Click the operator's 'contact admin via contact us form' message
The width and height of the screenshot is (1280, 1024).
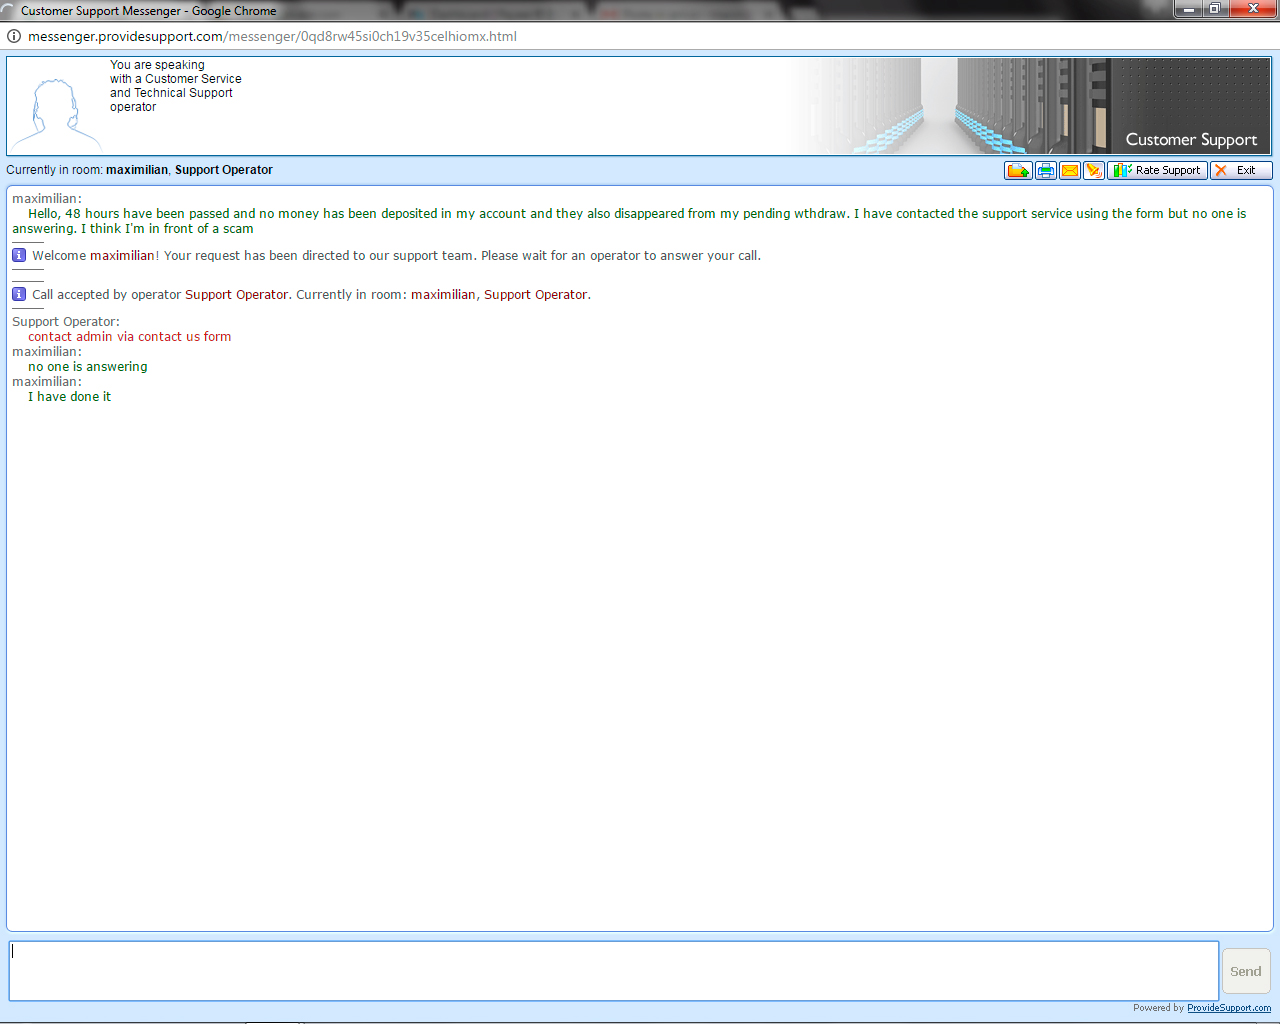coord(129,337)
